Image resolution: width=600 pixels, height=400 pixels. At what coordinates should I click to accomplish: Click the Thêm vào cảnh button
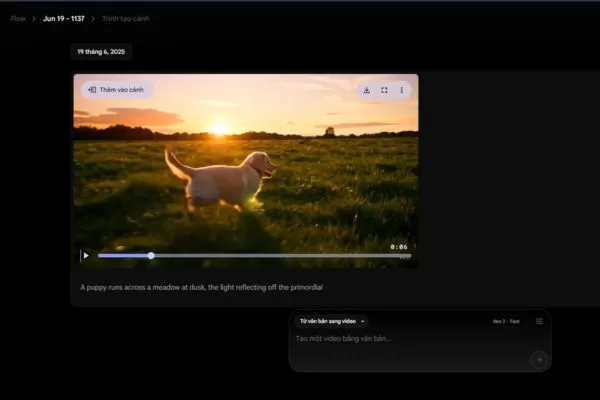pyautogui.click(x=116, y=90)
